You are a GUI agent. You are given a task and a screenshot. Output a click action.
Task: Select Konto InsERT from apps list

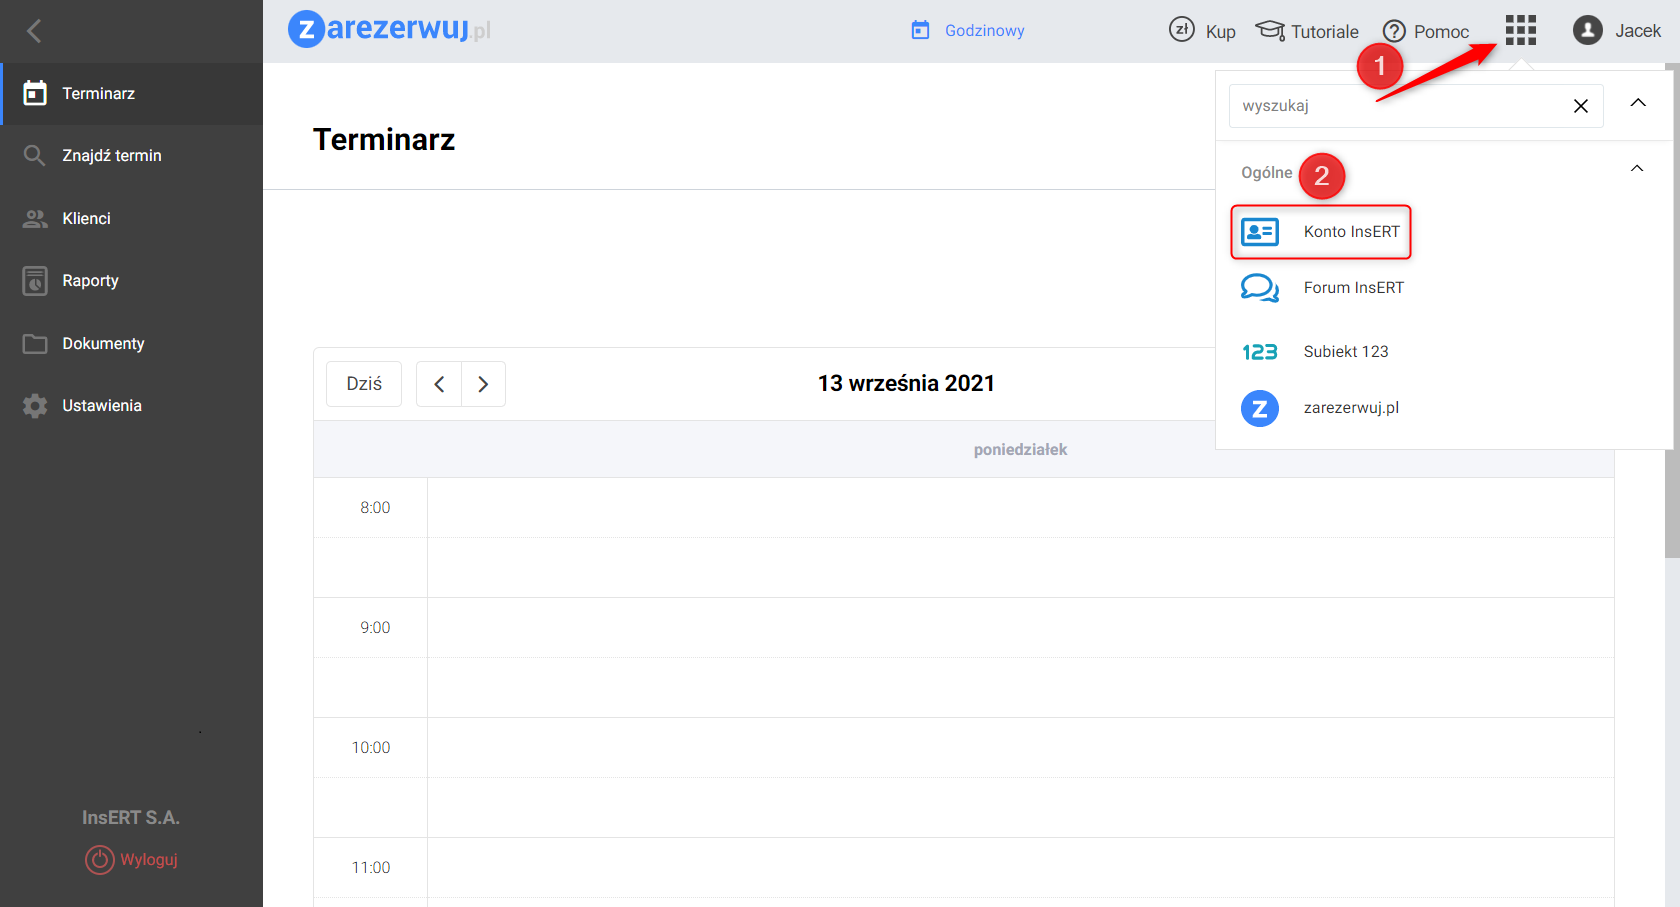click(x=1352, y=232)
